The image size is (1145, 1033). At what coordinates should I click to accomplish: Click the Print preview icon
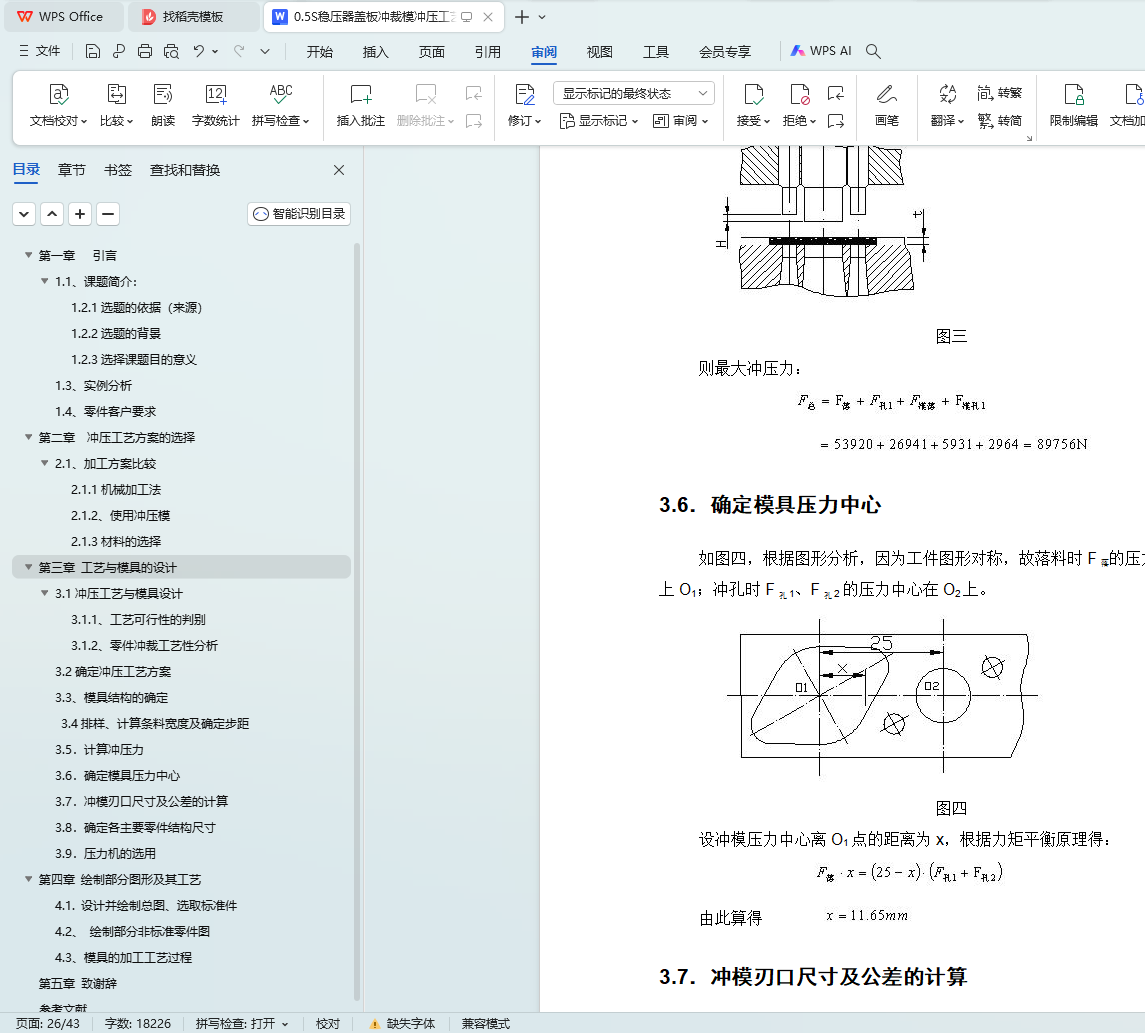171,51
